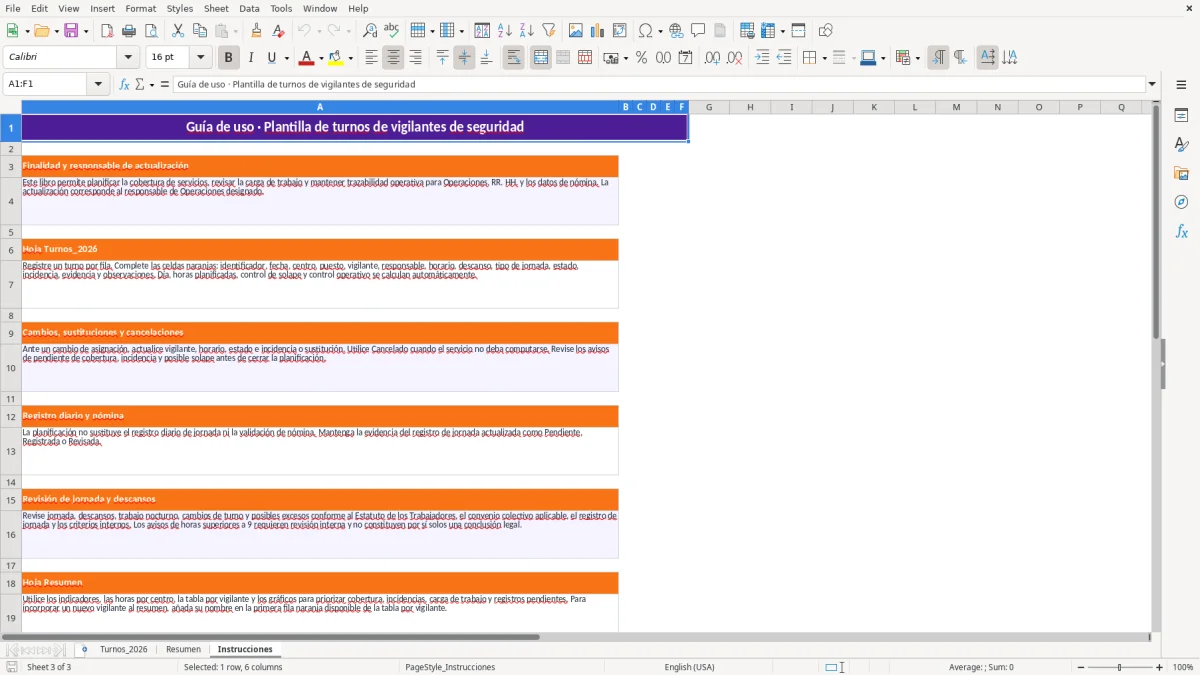This screenshot has width=1200, height=675.
Task: Click the Clear Direct Formatting icon
Action: point(279,31)
